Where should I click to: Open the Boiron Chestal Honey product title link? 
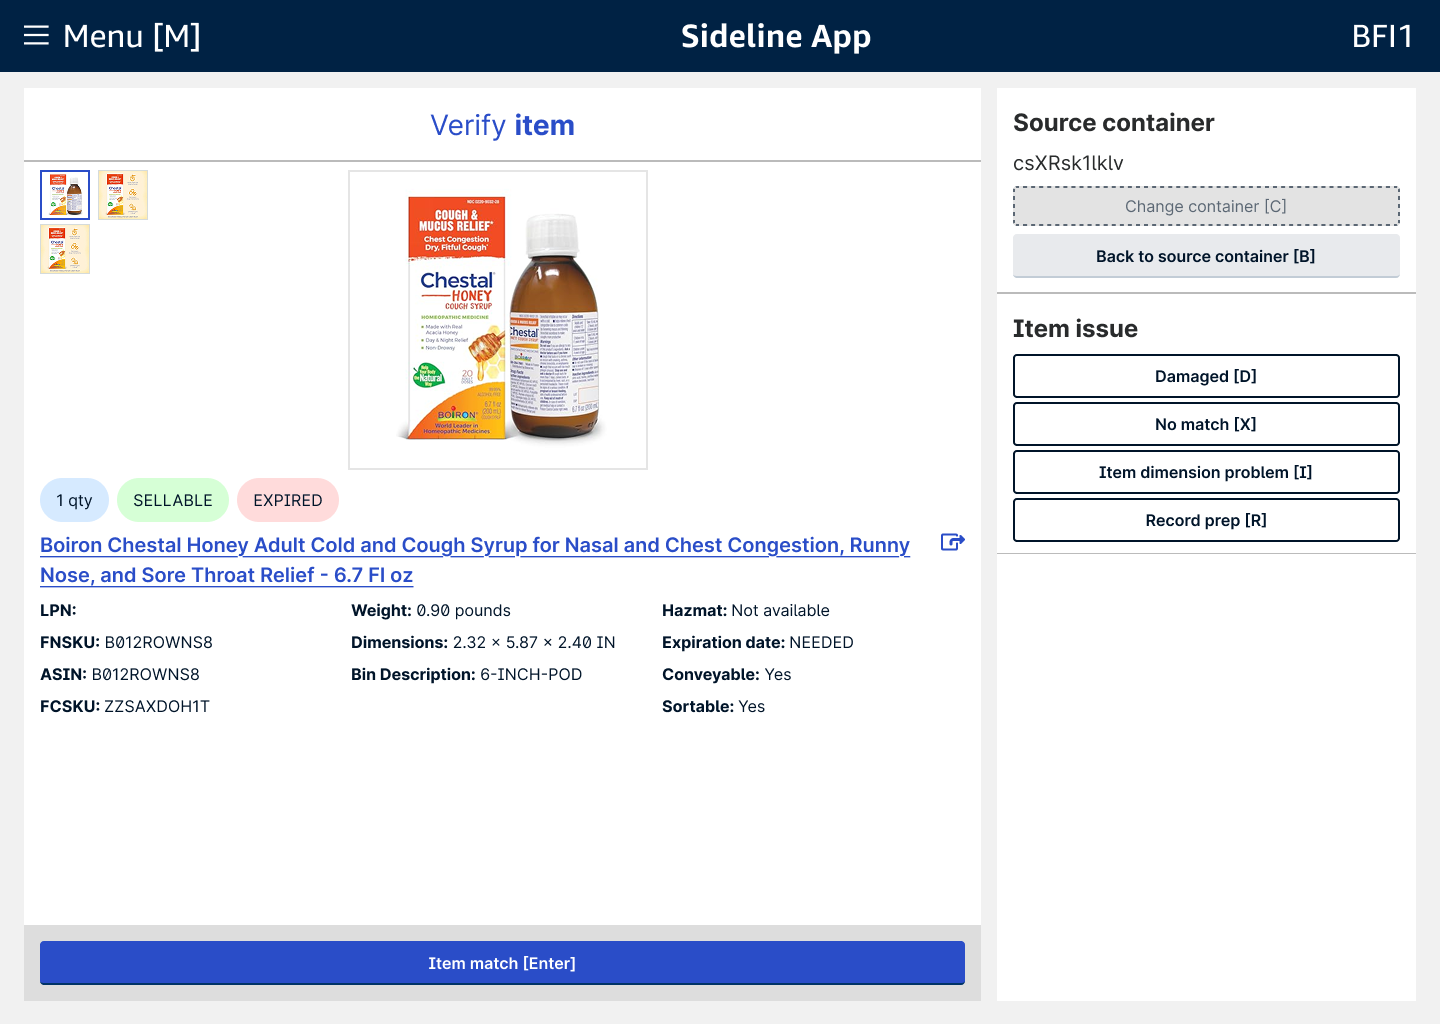coord(475,560)
